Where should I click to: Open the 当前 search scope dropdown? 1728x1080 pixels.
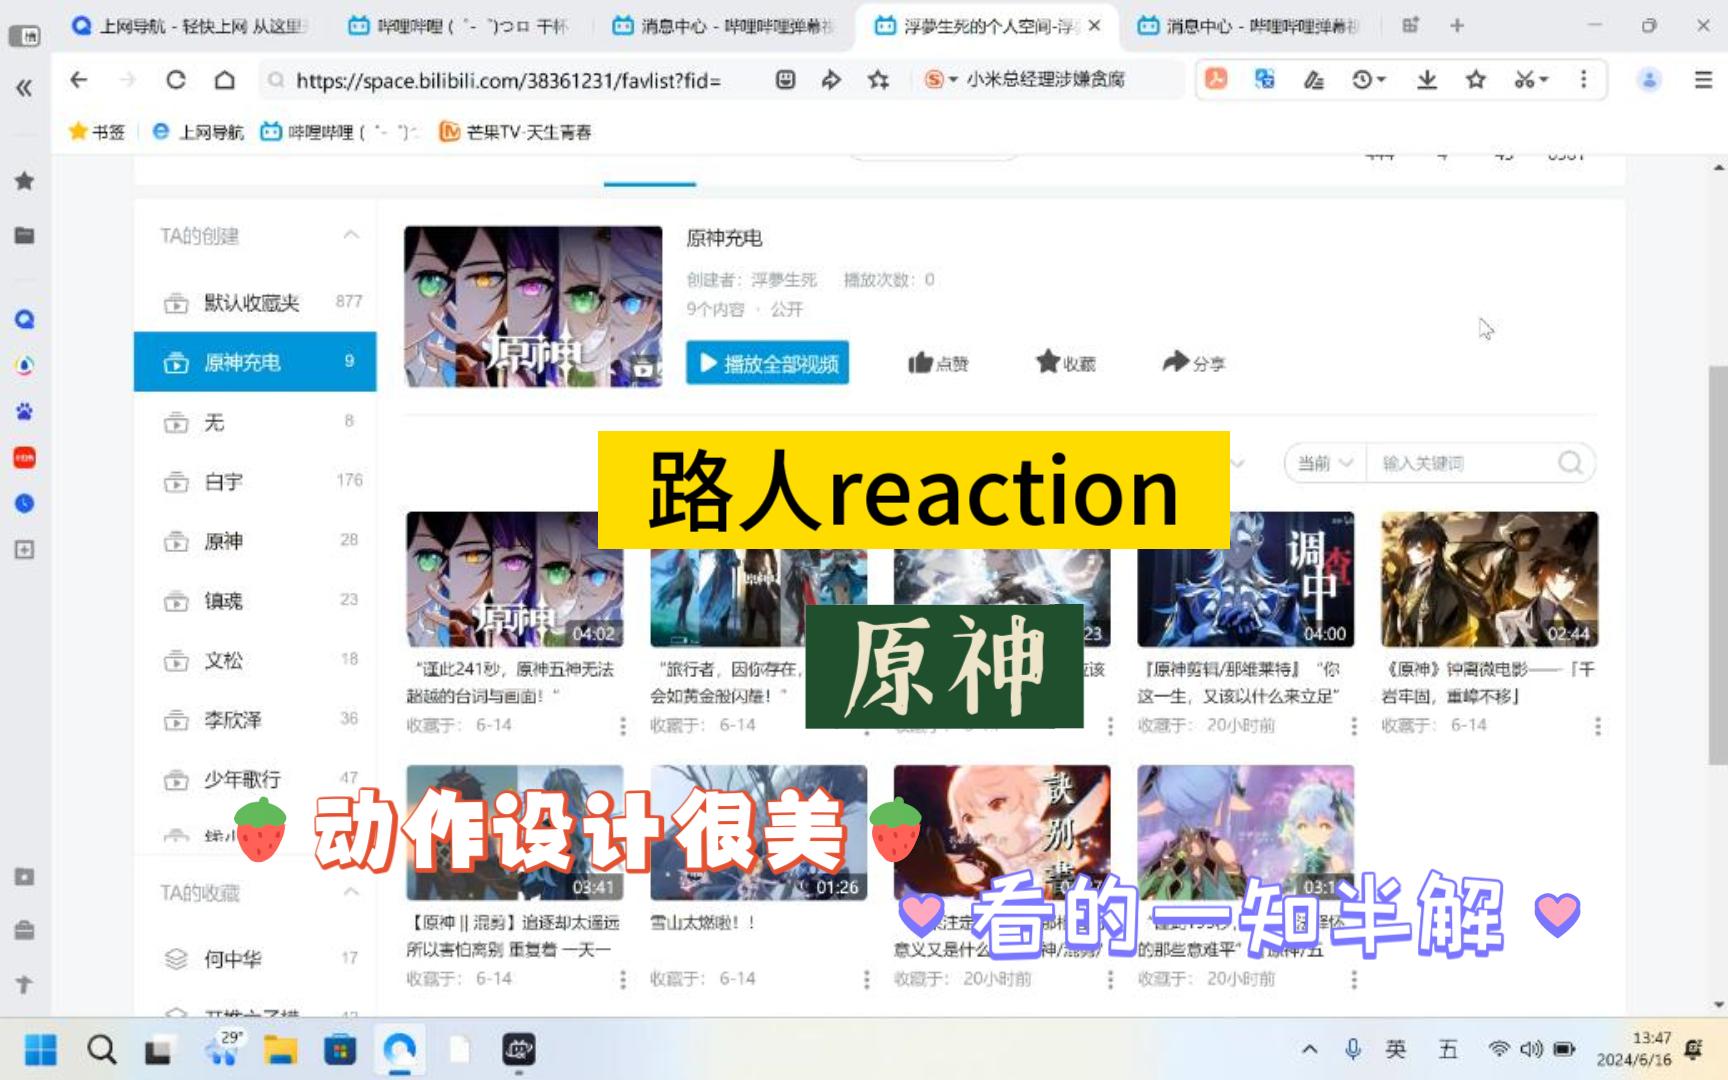(1325, 463)
